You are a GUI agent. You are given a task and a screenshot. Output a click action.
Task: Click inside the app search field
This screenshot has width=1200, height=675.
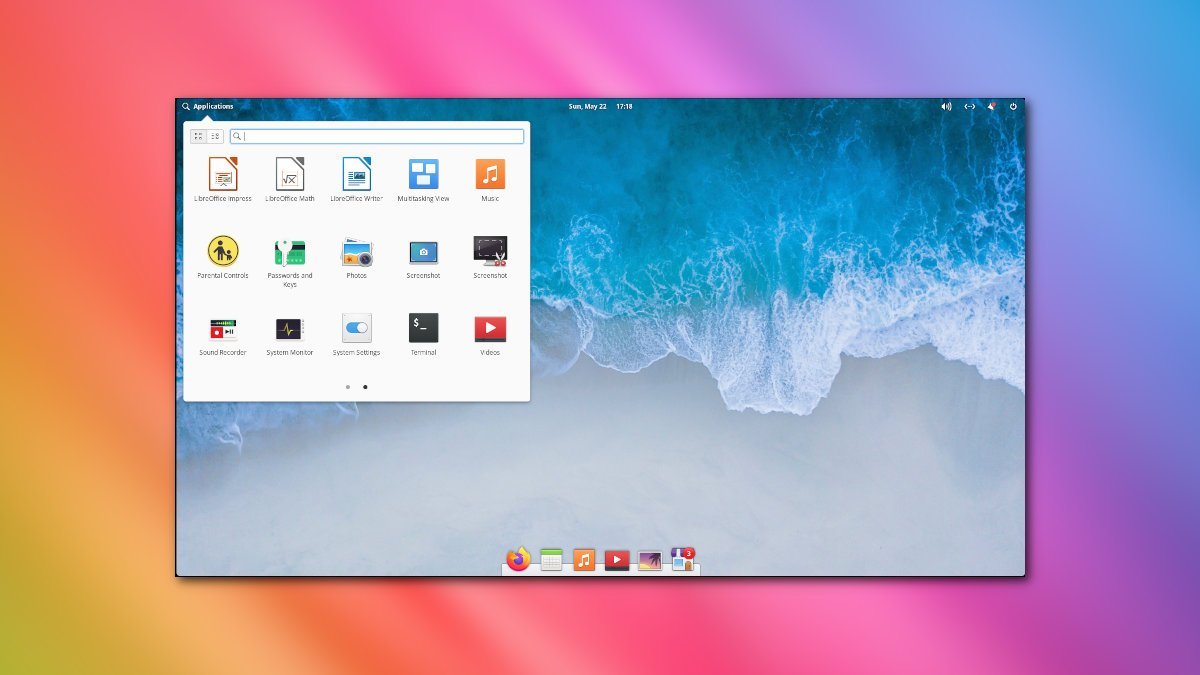[376, 136]
